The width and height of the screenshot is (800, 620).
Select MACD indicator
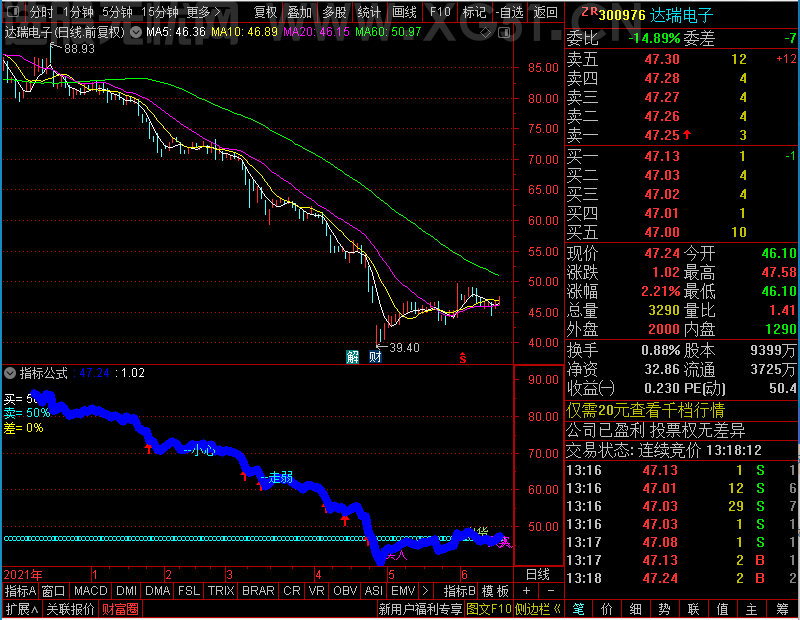[x=91, y=591]
